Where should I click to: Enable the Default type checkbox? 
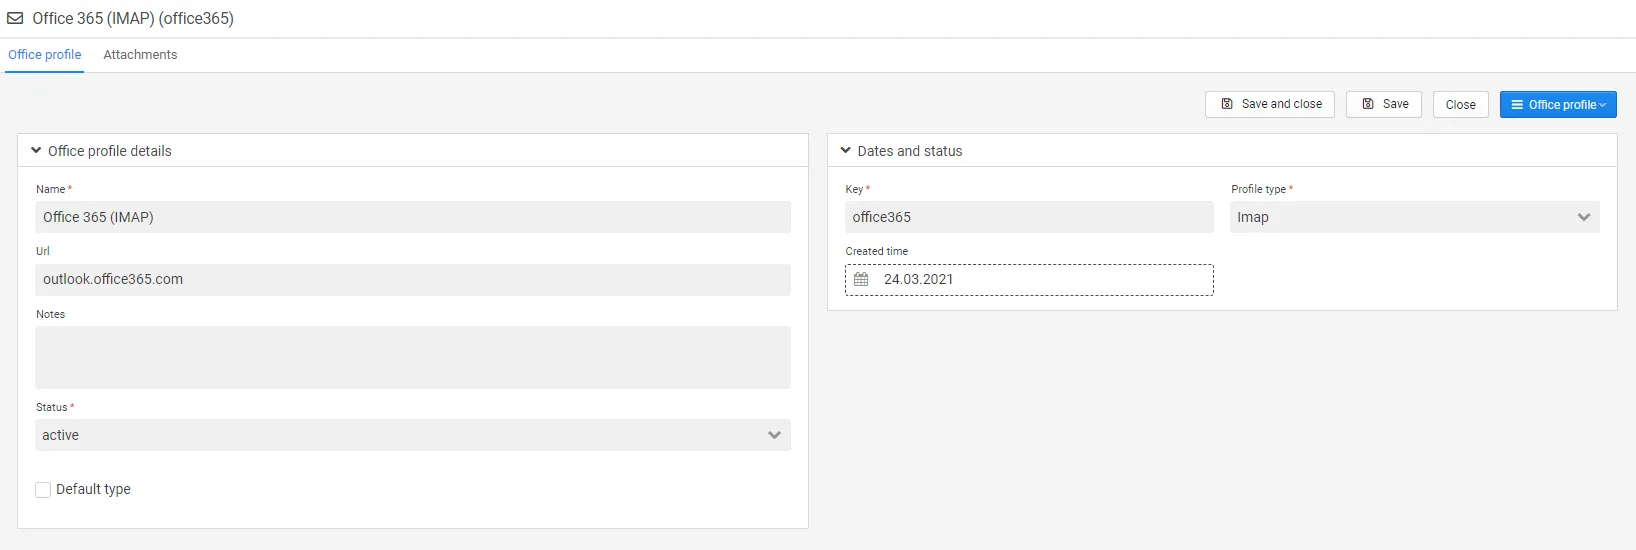click(43, 490)
